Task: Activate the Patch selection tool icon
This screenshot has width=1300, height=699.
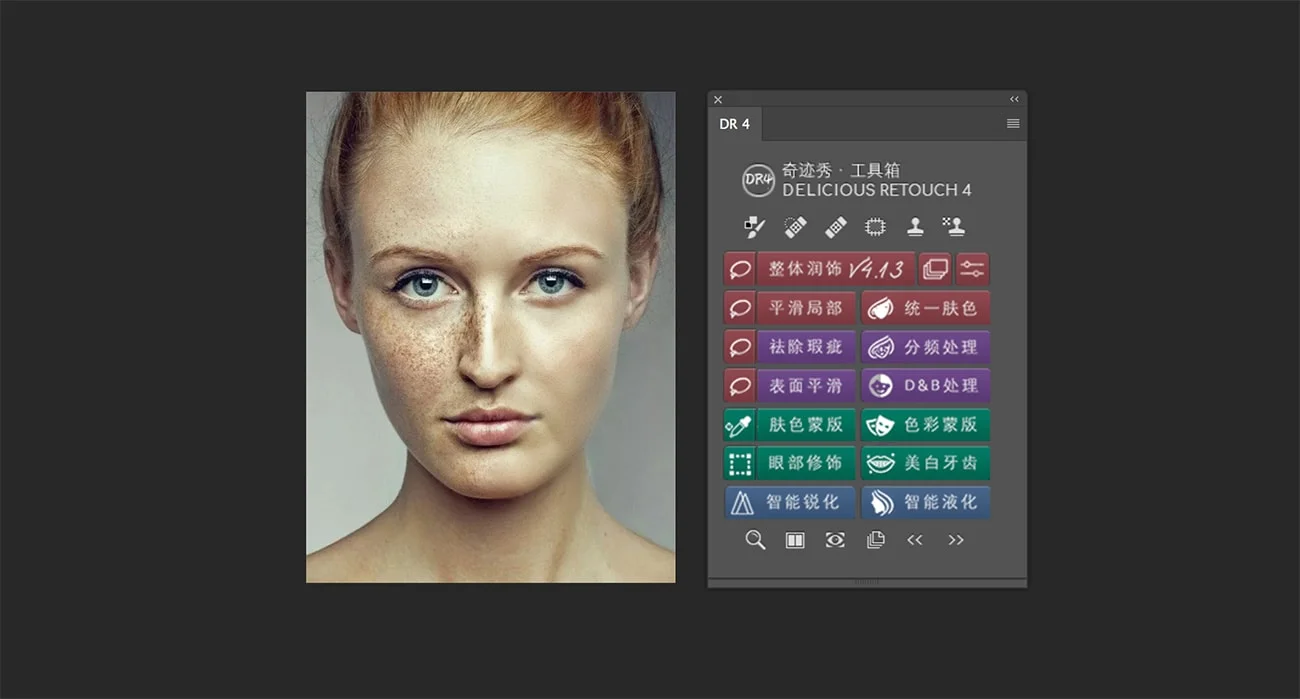Action: [875, 225]
